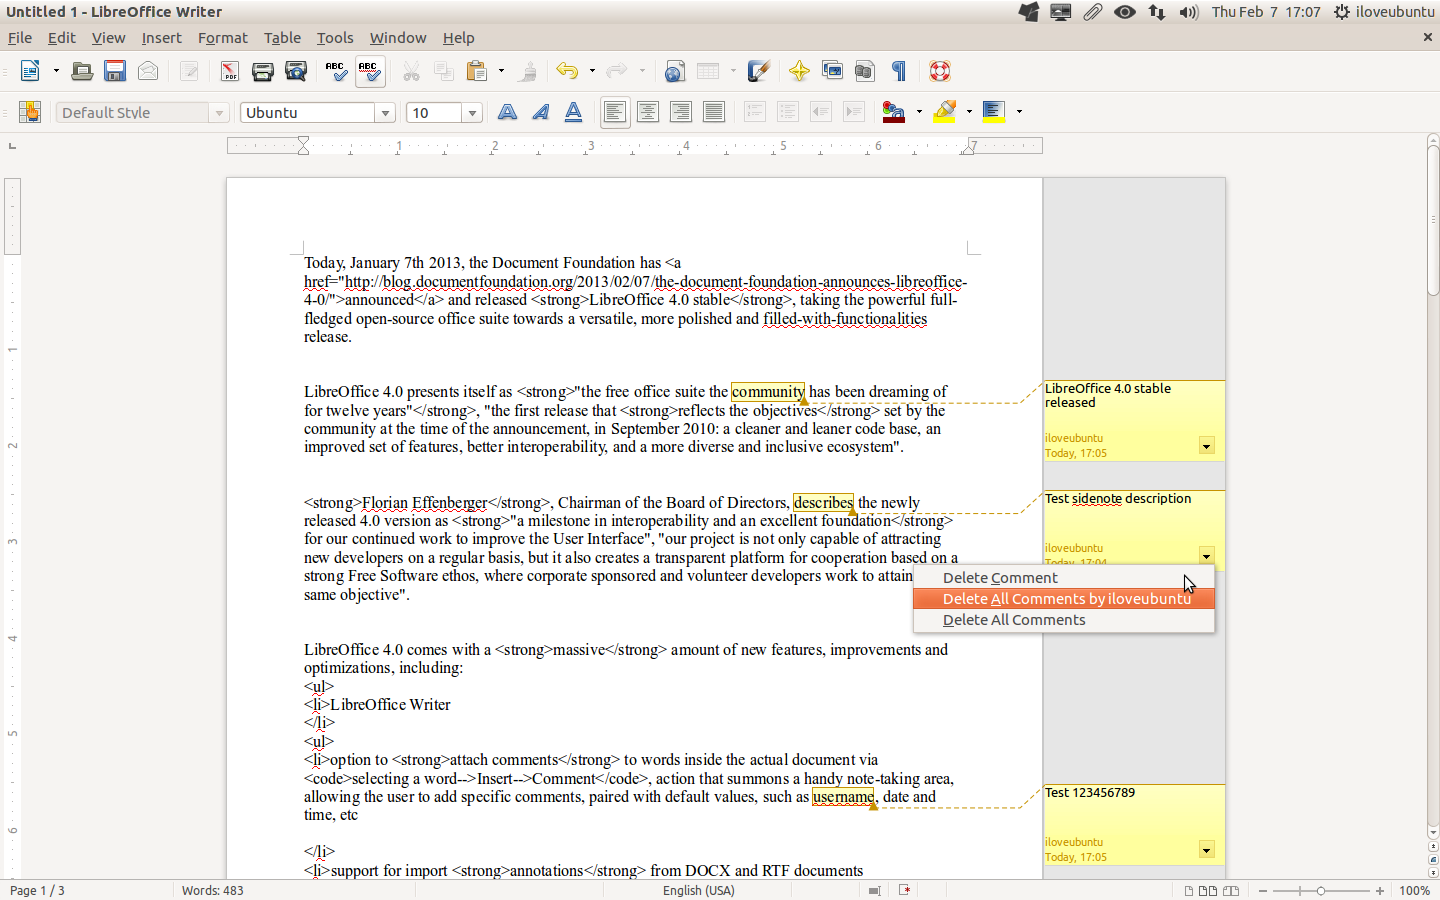Click the Font Size field showing 10

[435, 113]
